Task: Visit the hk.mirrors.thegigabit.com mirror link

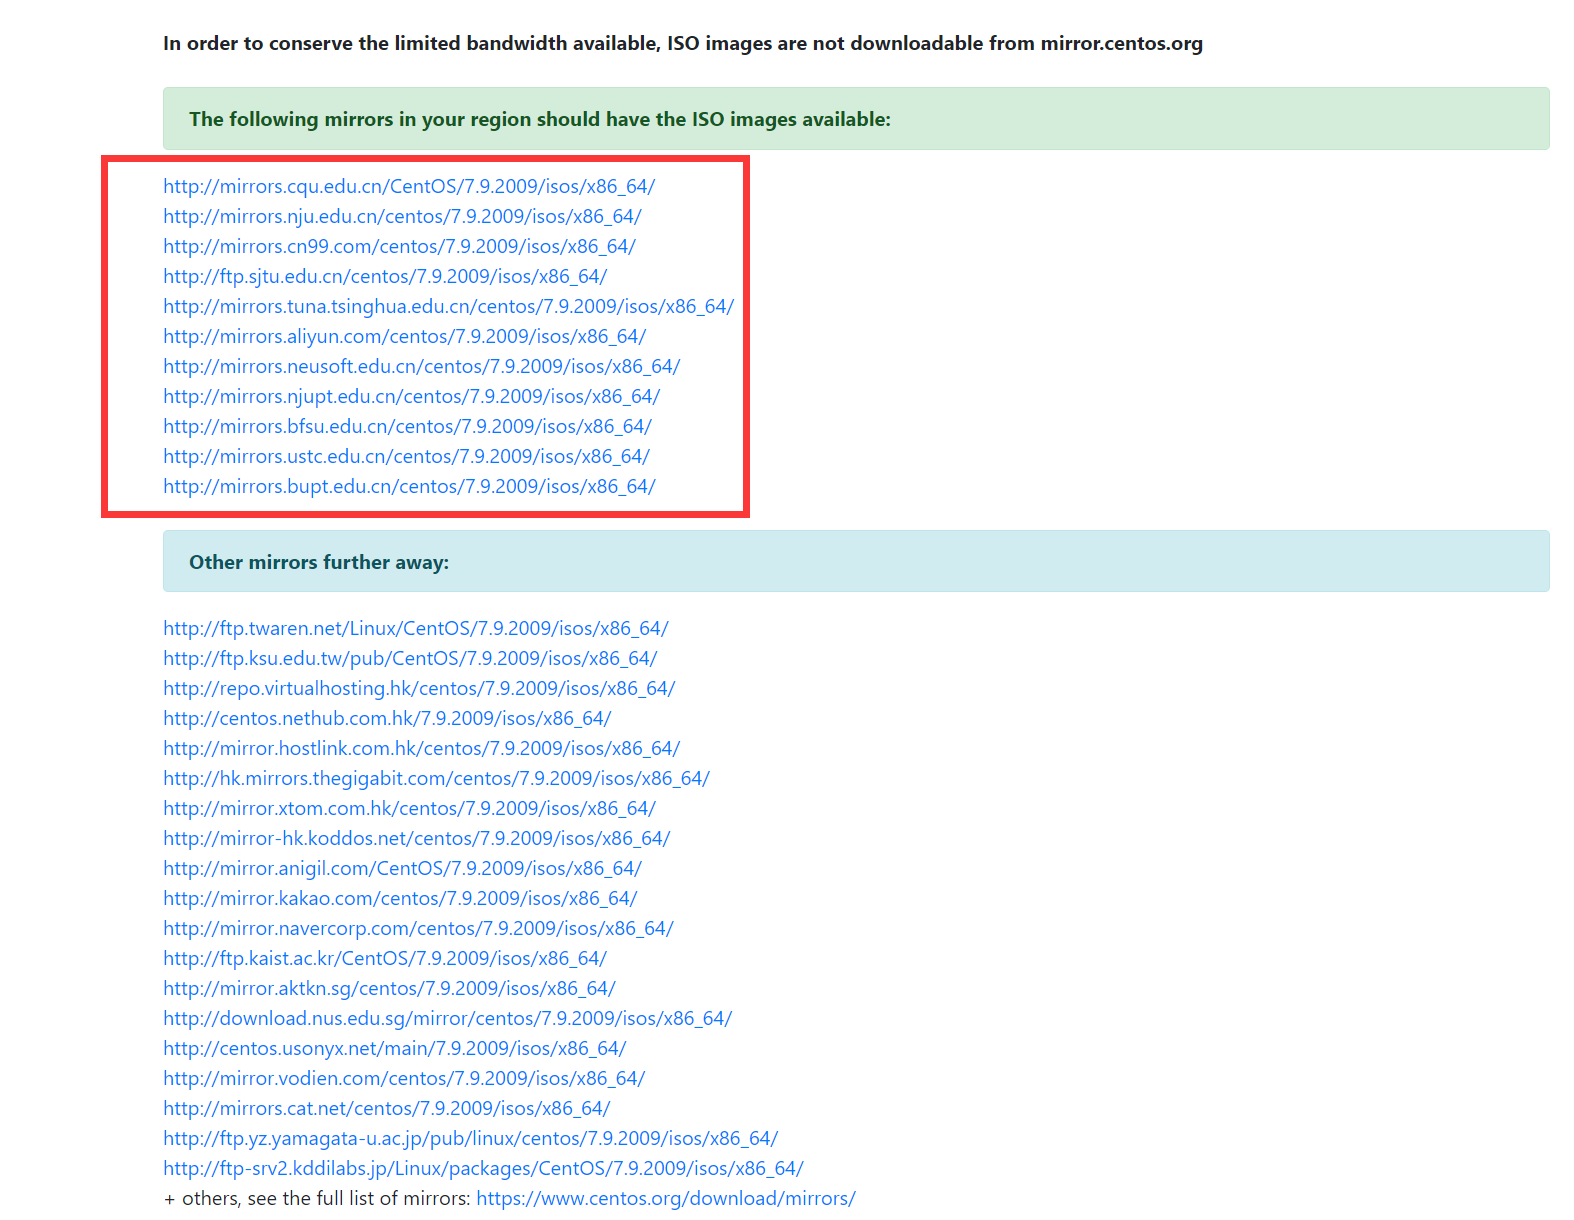Action: (436, 778)
